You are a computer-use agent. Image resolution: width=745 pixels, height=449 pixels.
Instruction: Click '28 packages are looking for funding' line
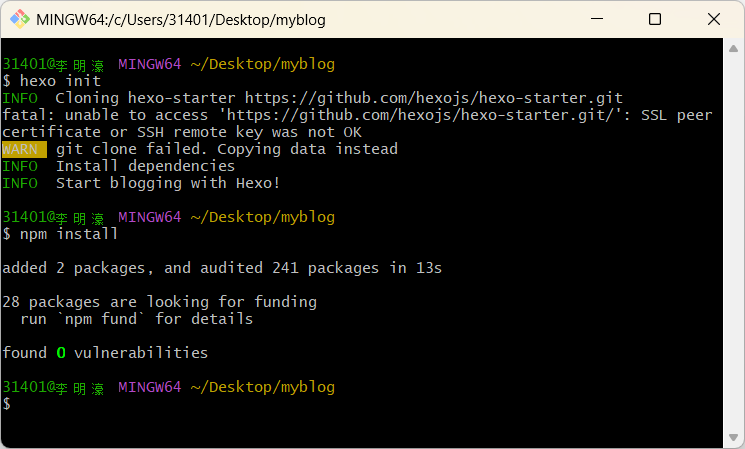pyautogui.click(x=160, y=302)
